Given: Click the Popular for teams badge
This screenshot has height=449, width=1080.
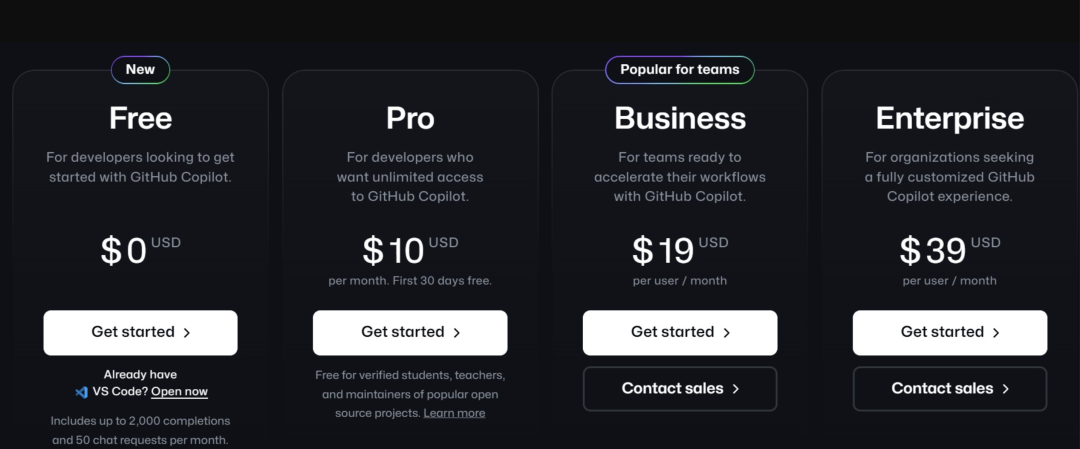Looking at the screenshot, I should click(680, 70).
